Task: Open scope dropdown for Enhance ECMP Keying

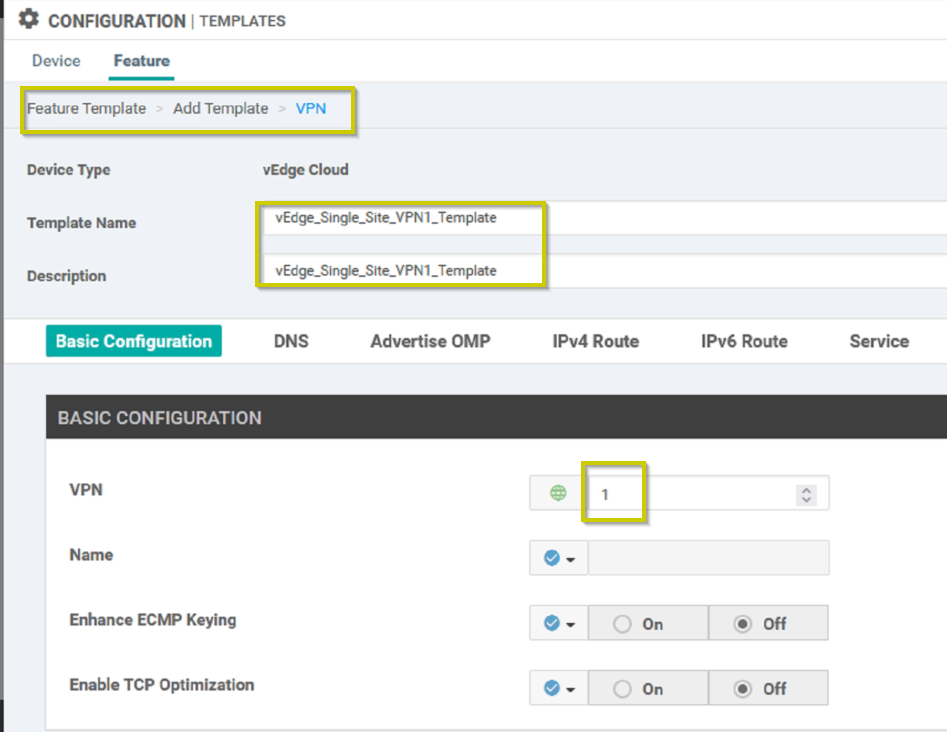Action: pos(559,623)
